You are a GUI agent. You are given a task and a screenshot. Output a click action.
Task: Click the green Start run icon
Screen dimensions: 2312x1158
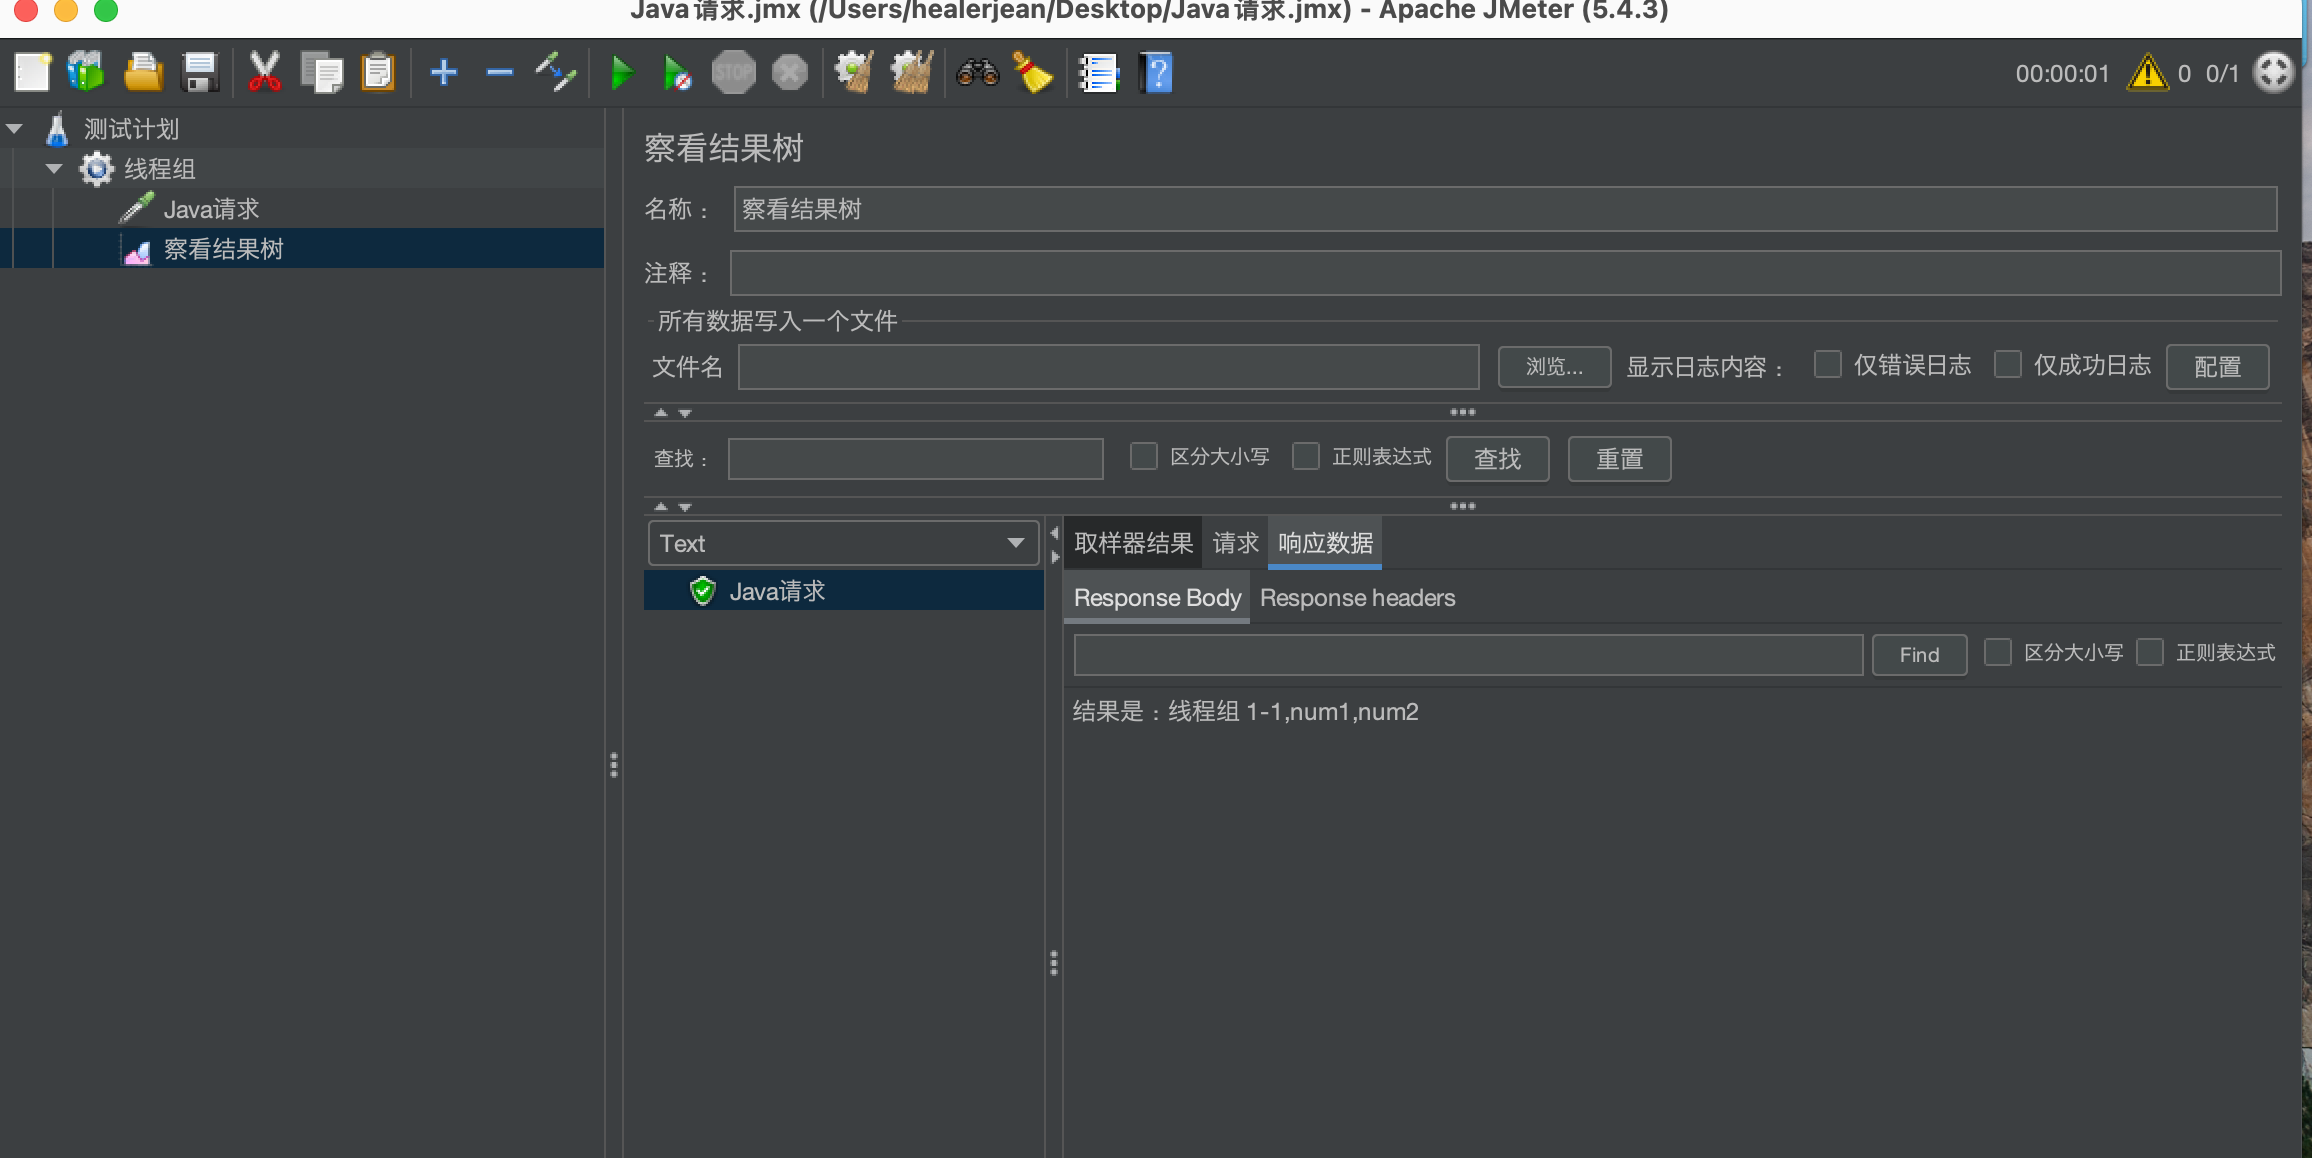(621, 73)
